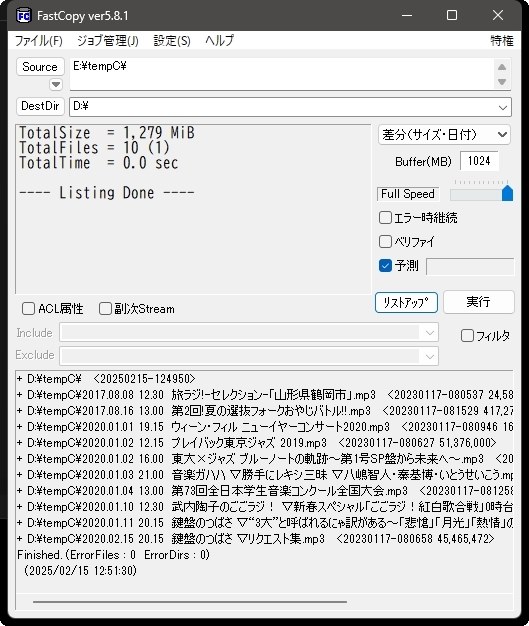This screenshot has height=626, width=529.
Task: Open the ヘルプ menu
Action: (219, 40)
